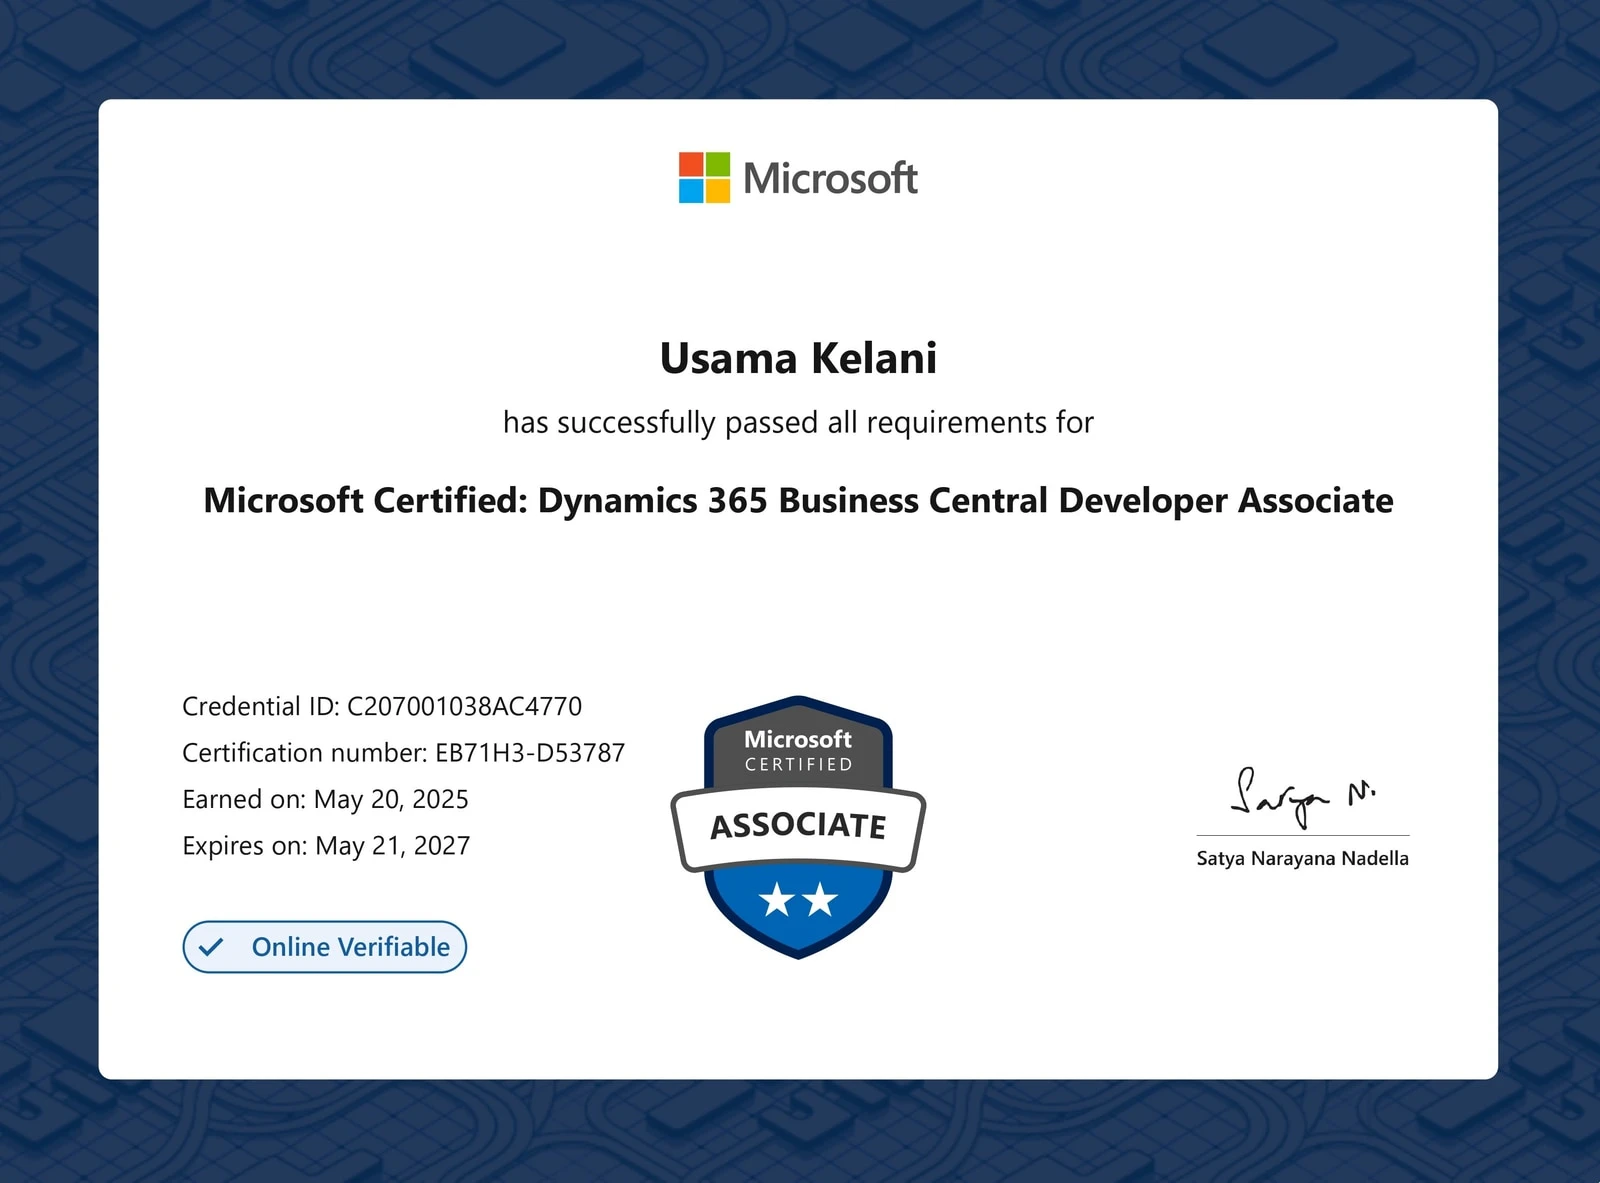
Task: Click the Satya Nadella signature
Action: click(x=1303, y=797)
